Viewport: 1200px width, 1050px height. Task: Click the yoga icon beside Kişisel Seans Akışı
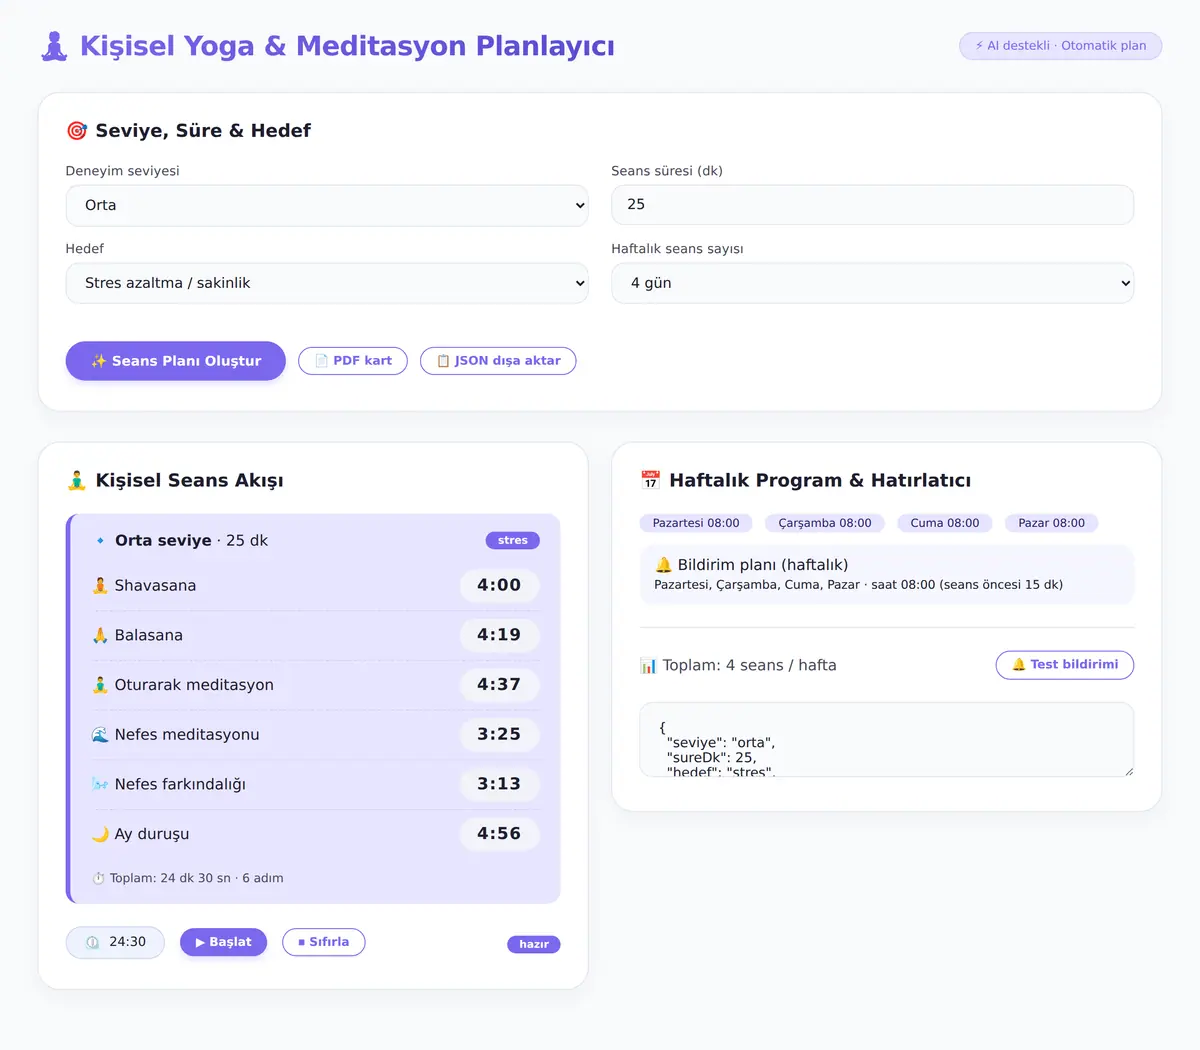click(x=76, y=481)
